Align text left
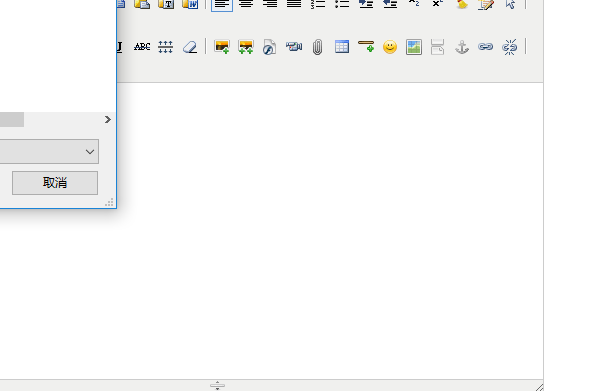 point(222,4)
